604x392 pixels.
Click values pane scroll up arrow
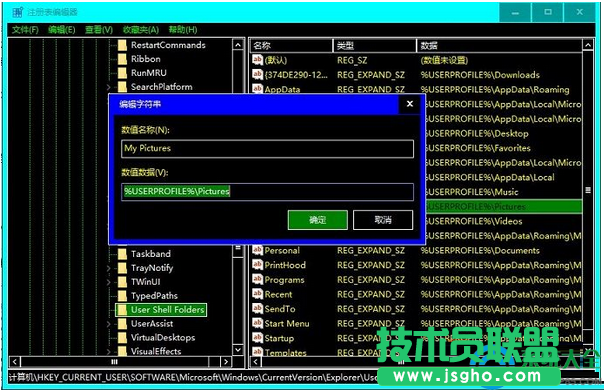click(588, 45)
